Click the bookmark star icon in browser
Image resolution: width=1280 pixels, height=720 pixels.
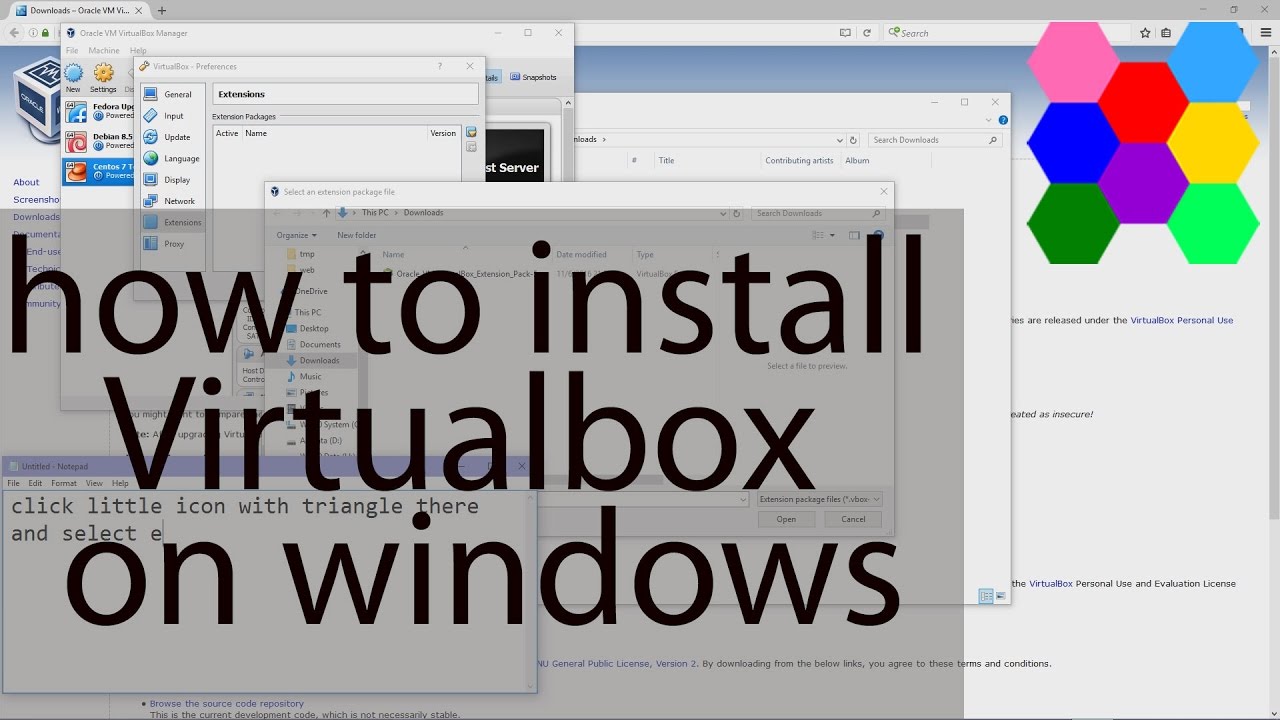click(1145, 33)
